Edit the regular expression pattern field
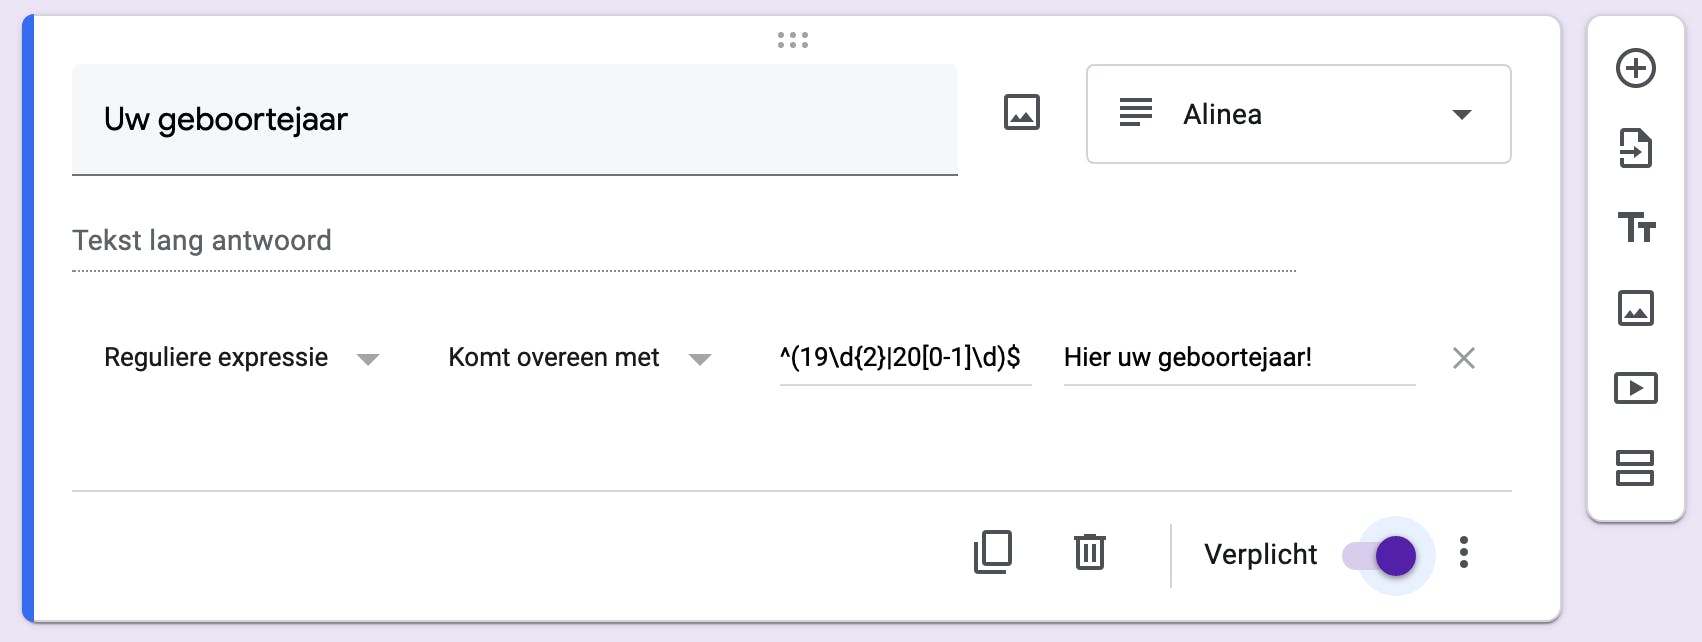This screenshot has width=1702, height=642. 904,358
